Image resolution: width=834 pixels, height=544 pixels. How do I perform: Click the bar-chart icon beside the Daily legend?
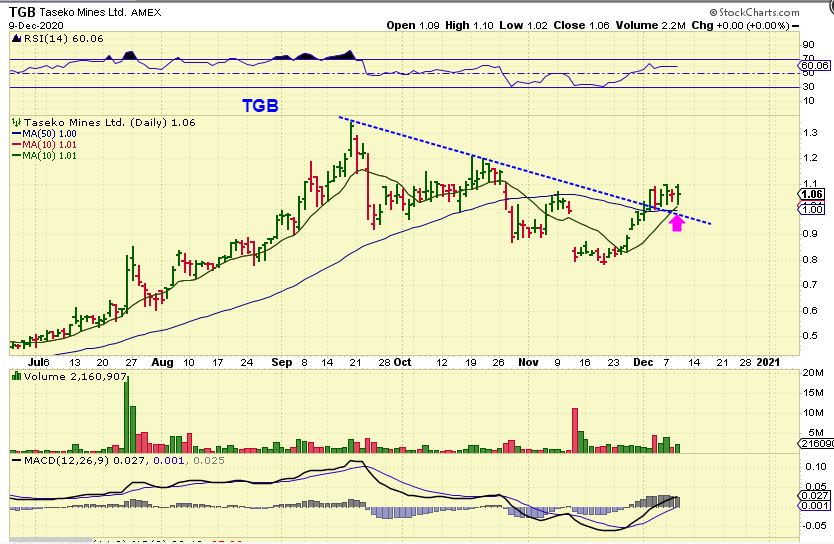coord(16,122)
